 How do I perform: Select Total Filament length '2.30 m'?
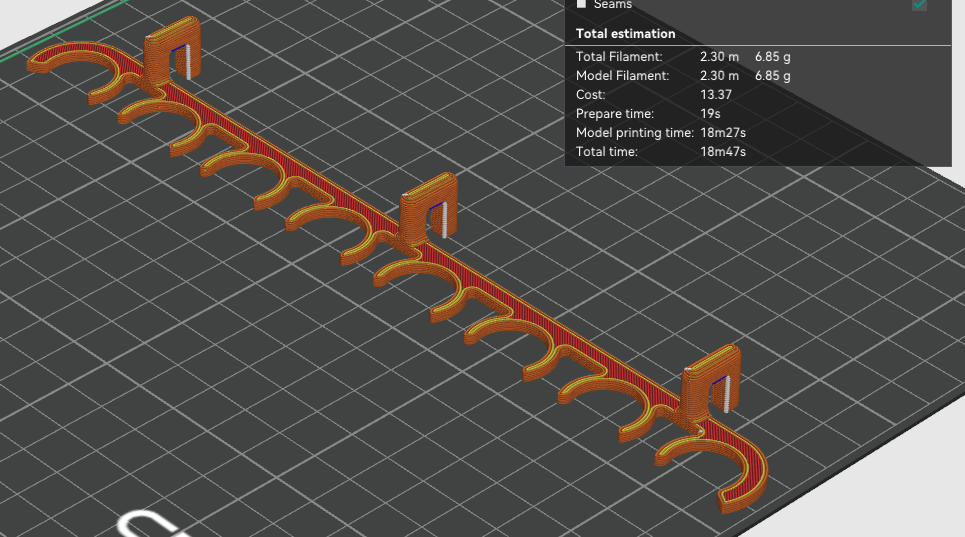pyautogui.click(x=719, y=57)
